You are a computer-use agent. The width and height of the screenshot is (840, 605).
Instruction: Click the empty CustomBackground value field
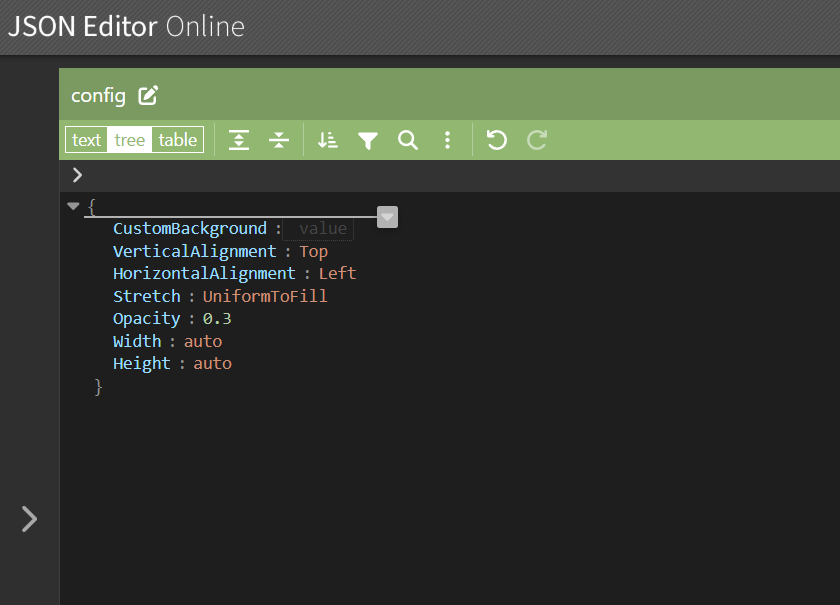click(318, 229)
